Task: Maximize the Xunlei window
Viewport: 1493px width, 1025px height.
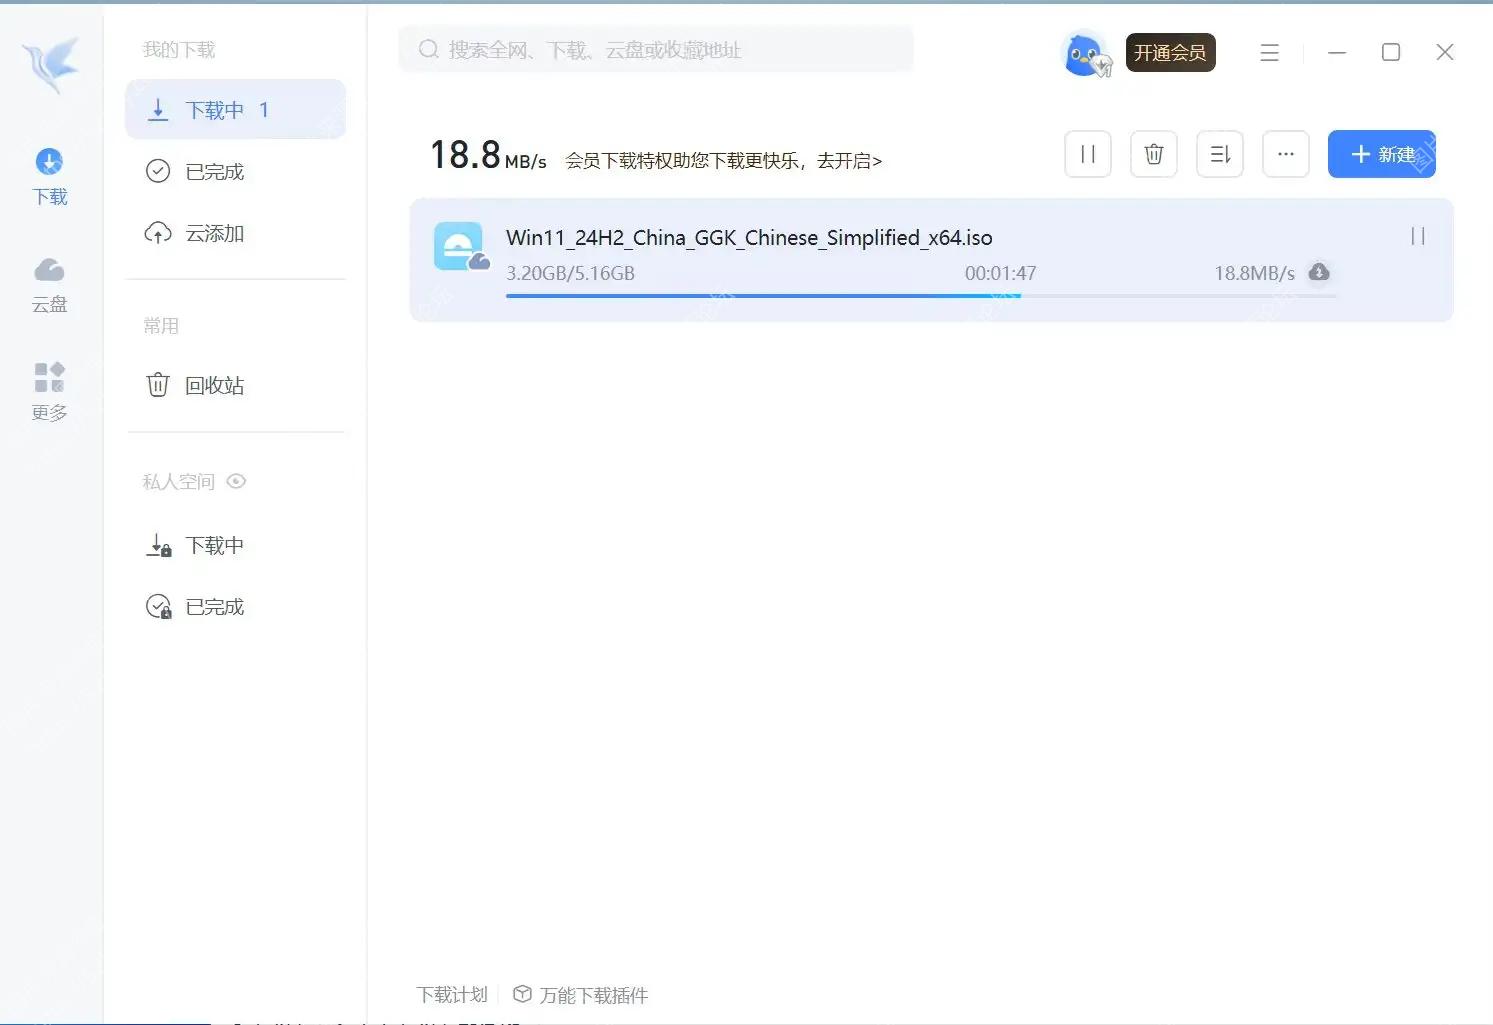Action: (1391, 52)
